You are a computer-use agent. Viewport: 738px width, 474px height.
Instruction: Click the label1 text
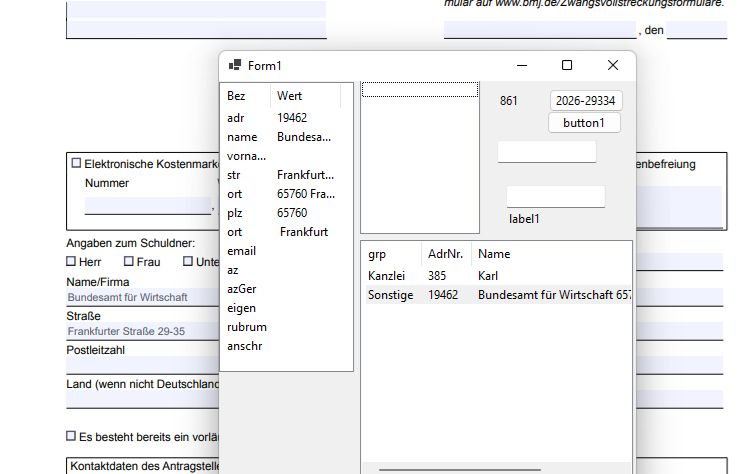tap(524, 219)
